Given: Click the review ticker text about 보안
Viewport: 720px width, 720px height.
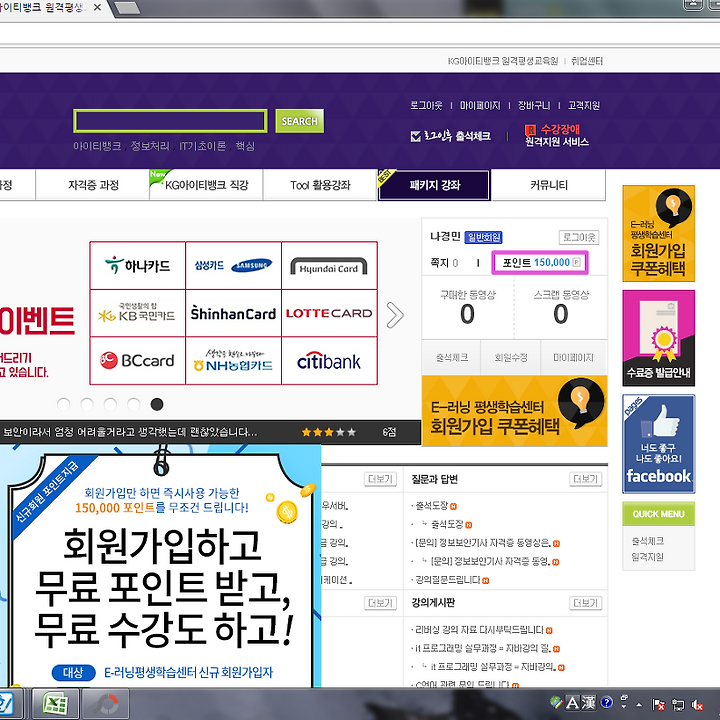Looking at the screenshot, I should tap(130, 432).
